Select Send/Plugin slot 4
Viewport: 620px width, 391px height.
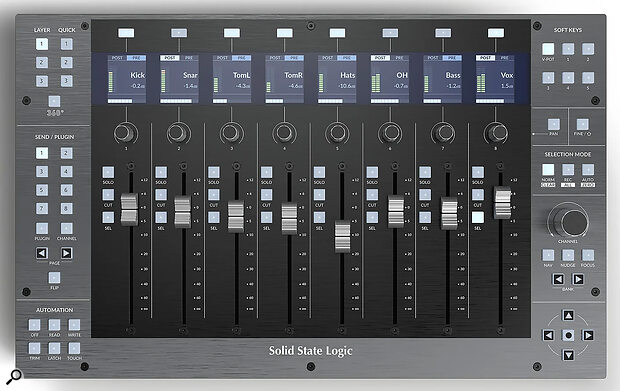(x=66, y=172)
